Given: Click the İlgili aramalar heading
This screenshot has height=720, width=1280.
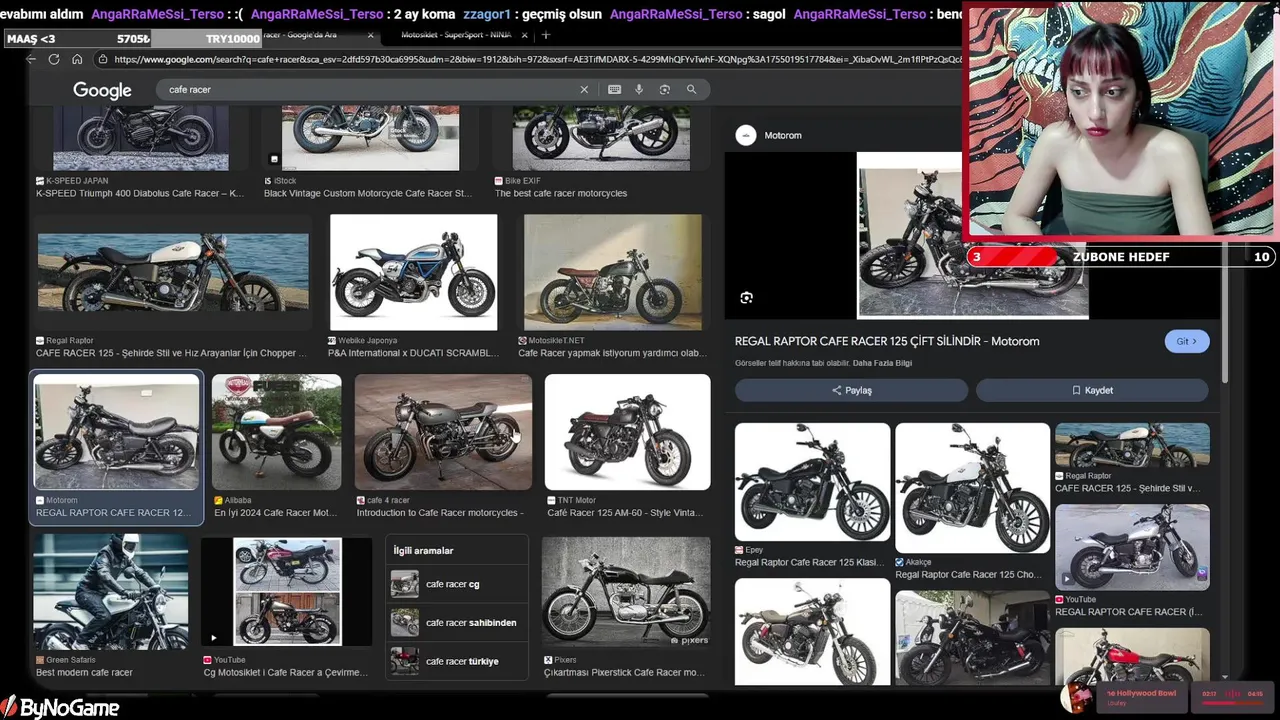Looking at the screenshot, I should [423, 550].
